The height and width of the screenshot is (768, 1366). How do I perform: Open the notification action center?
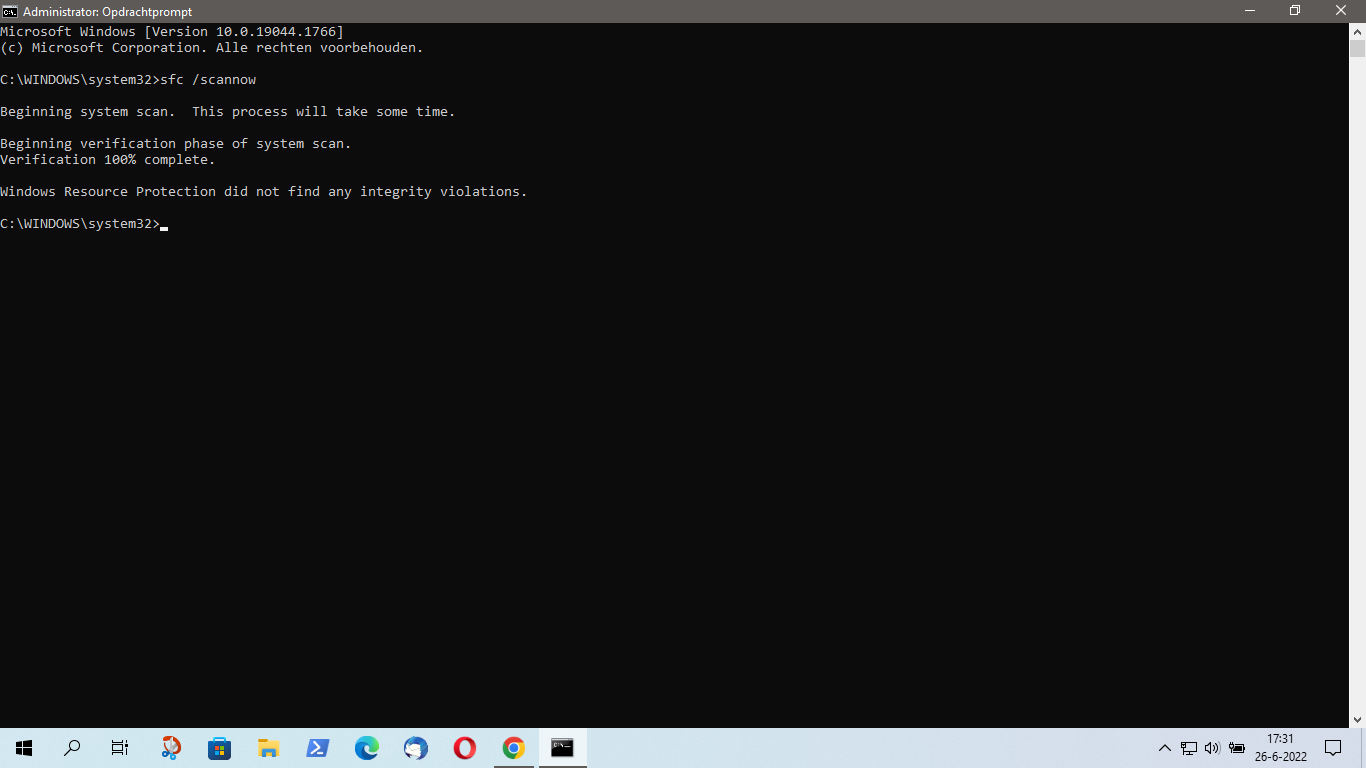(1333, 748)
